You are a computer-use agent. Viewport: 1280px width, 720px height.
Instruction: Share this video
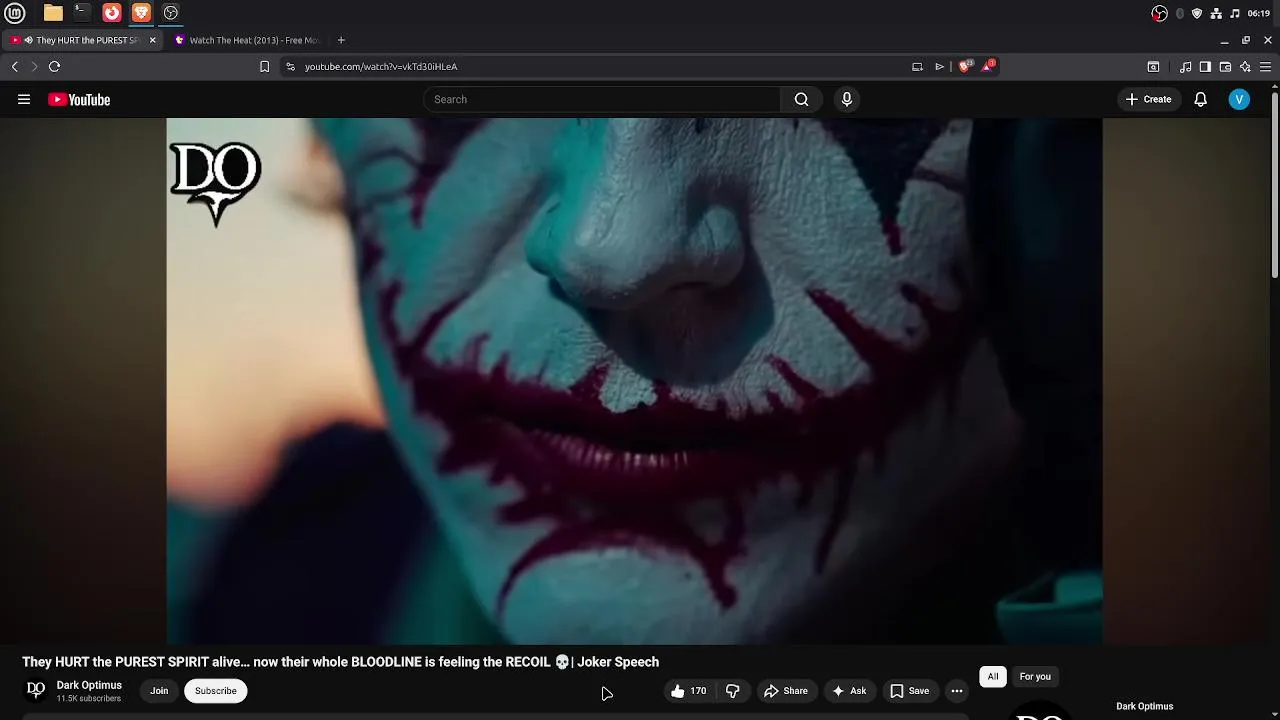coord(786,691)
